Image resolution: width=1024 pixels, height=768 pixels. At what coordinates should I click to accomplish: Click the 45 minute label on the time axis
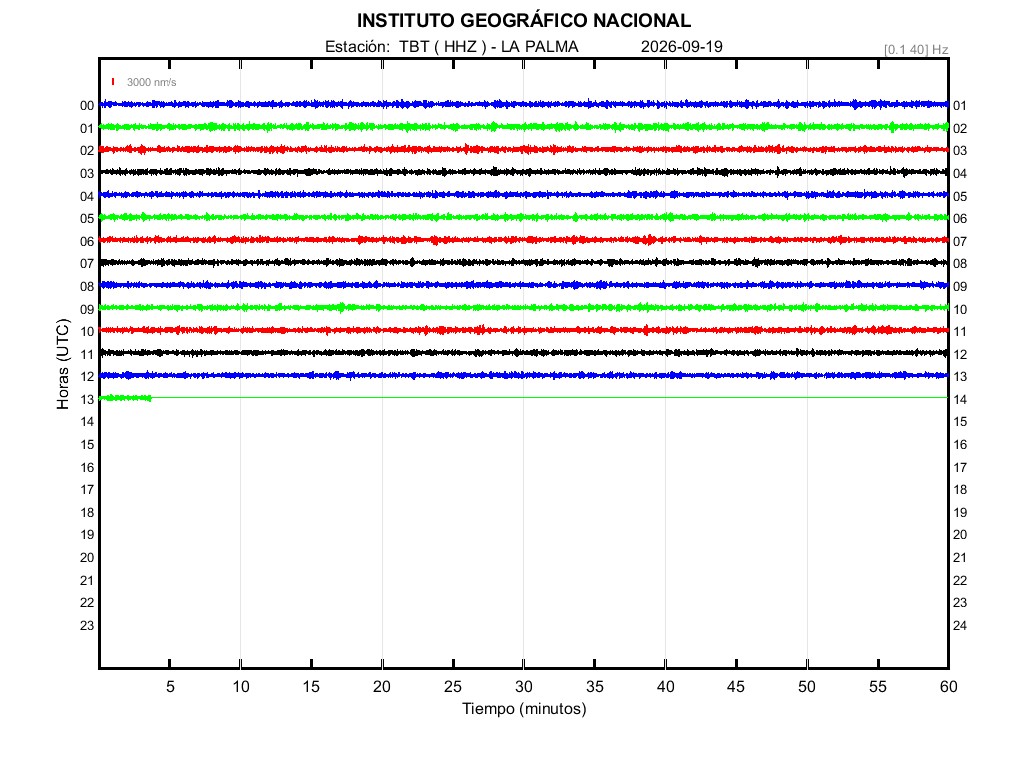point(736,686)
